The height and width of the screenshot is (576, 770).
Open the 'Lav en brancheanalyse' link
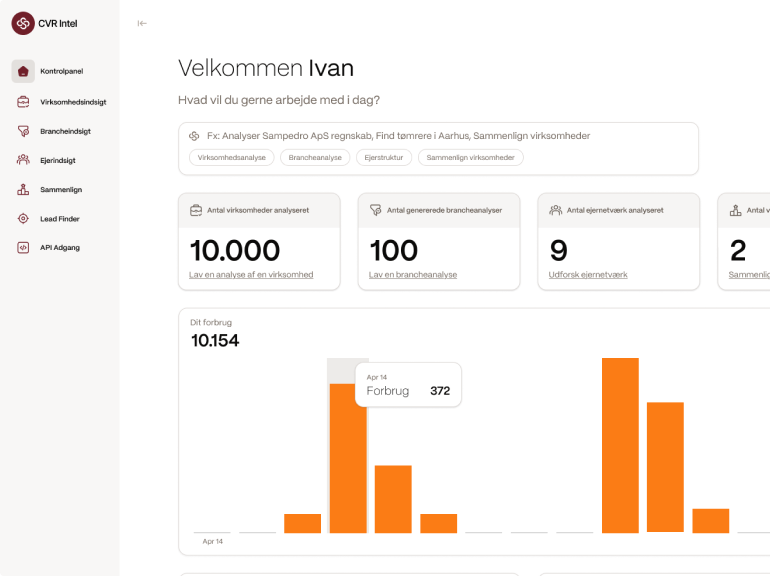413,275
